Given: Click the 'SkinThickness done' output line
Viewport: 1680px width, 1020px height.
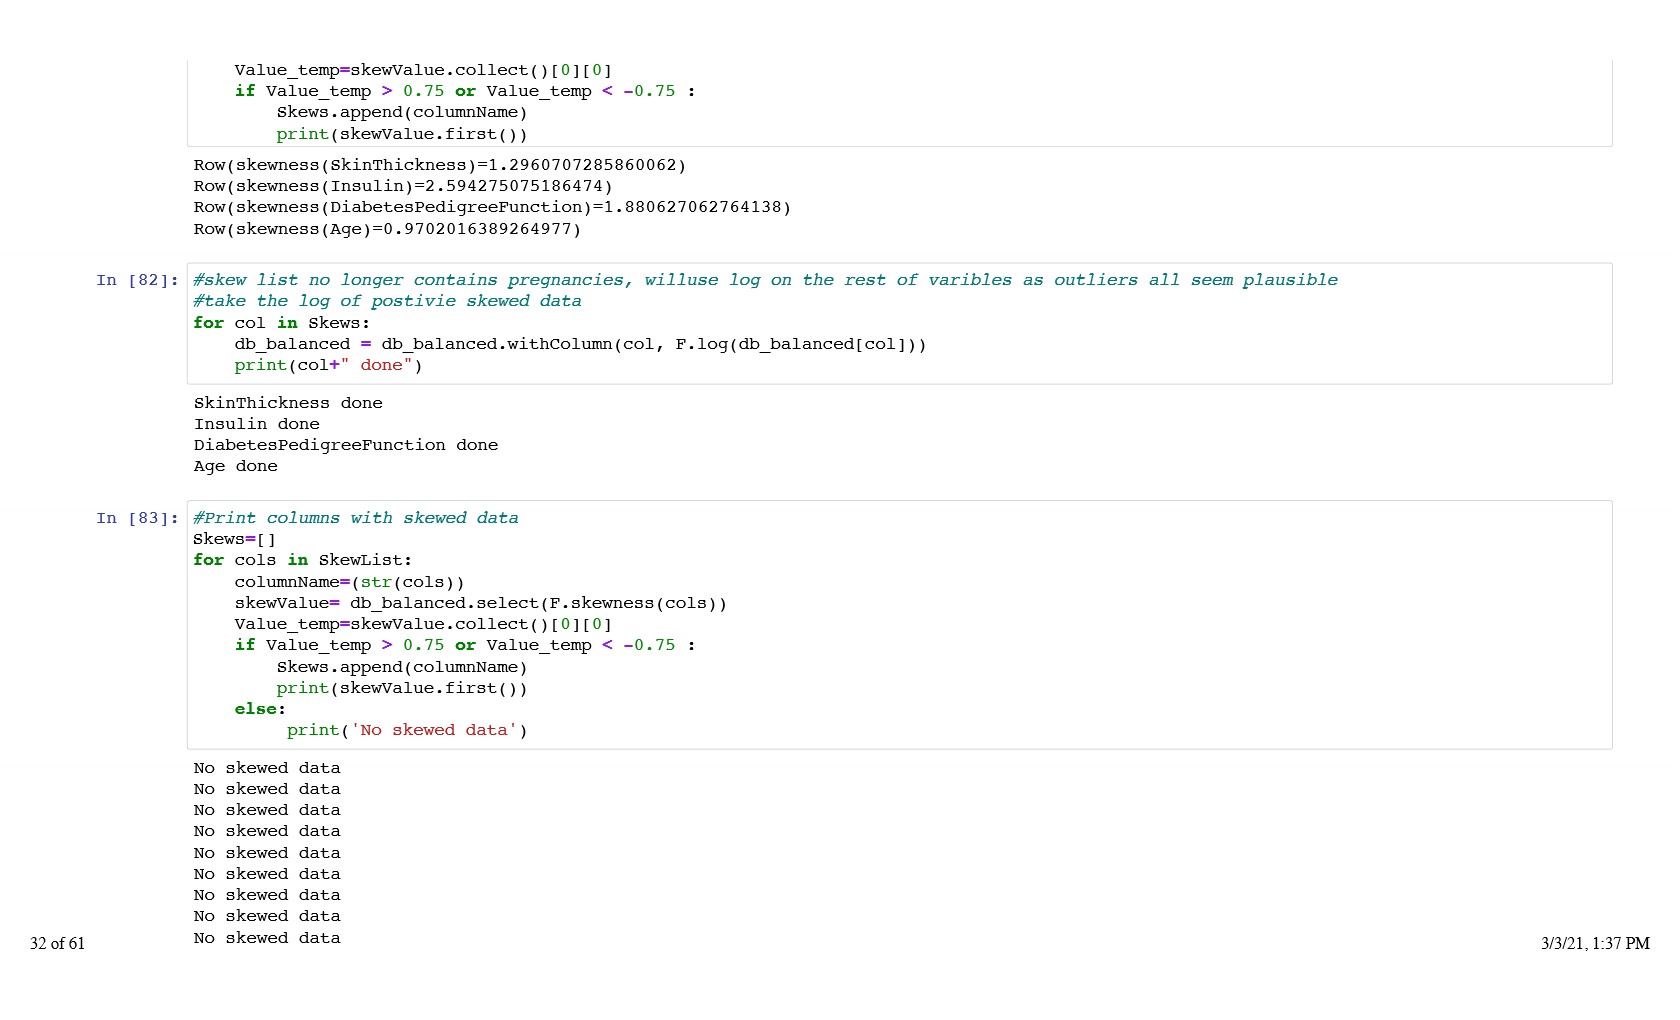Looking at the screenshot, I should coord(288,403).
